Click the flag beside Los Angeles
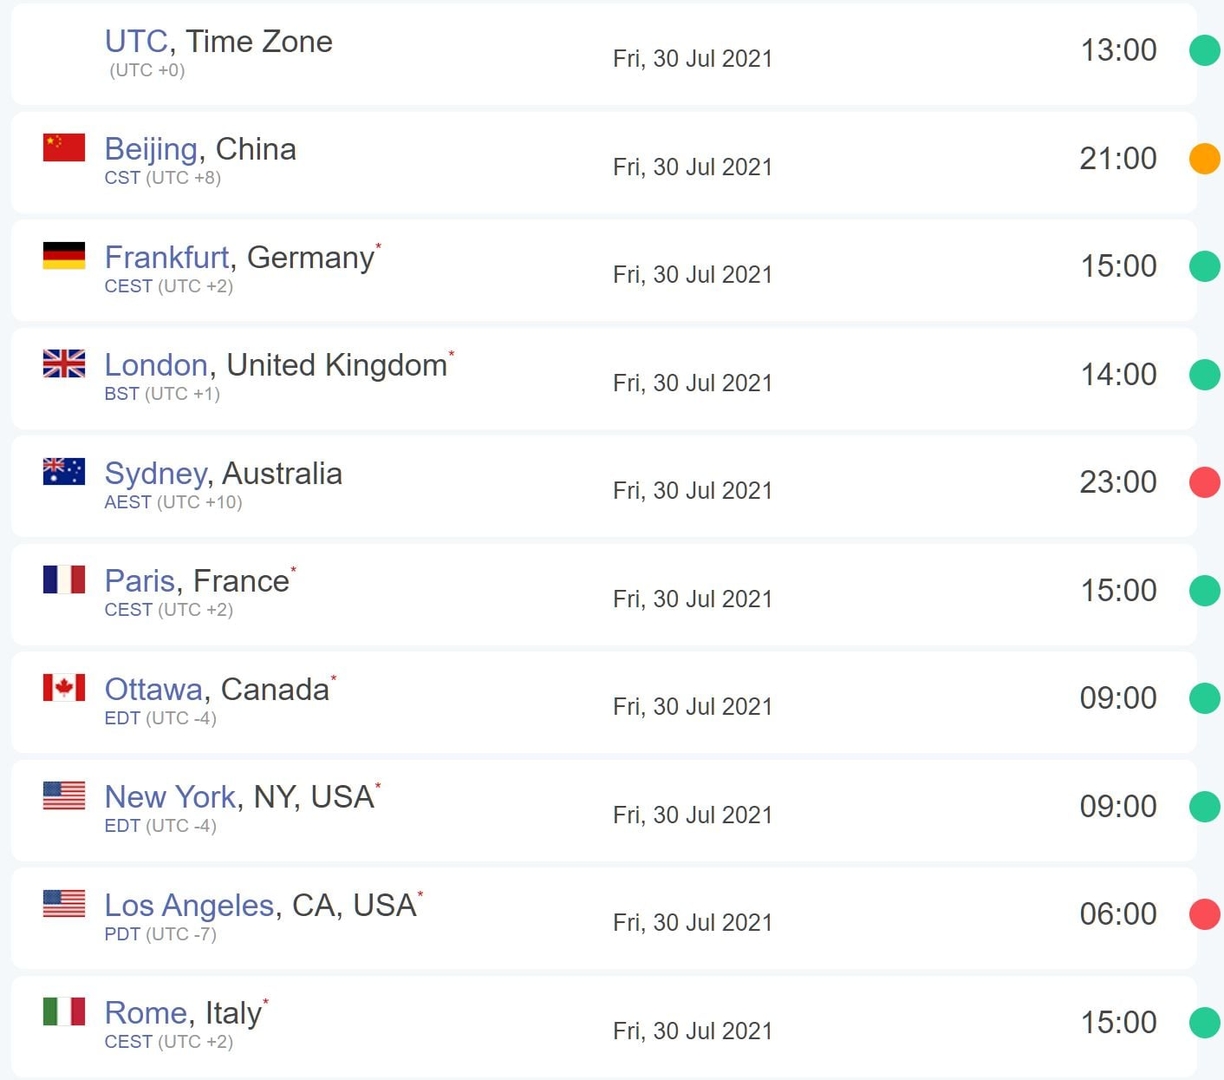Screen dimensions: 1224x1080 (64, 904)
